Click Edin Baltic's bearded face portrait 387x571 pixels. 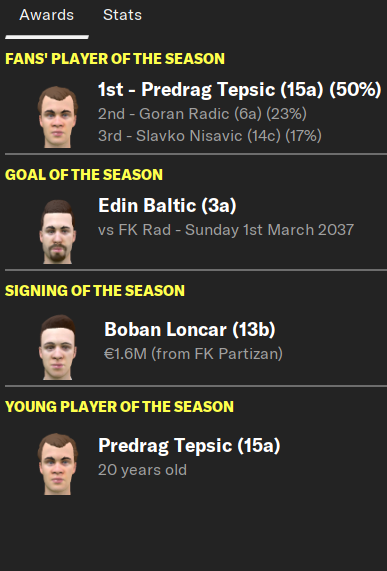coord(58,232)
